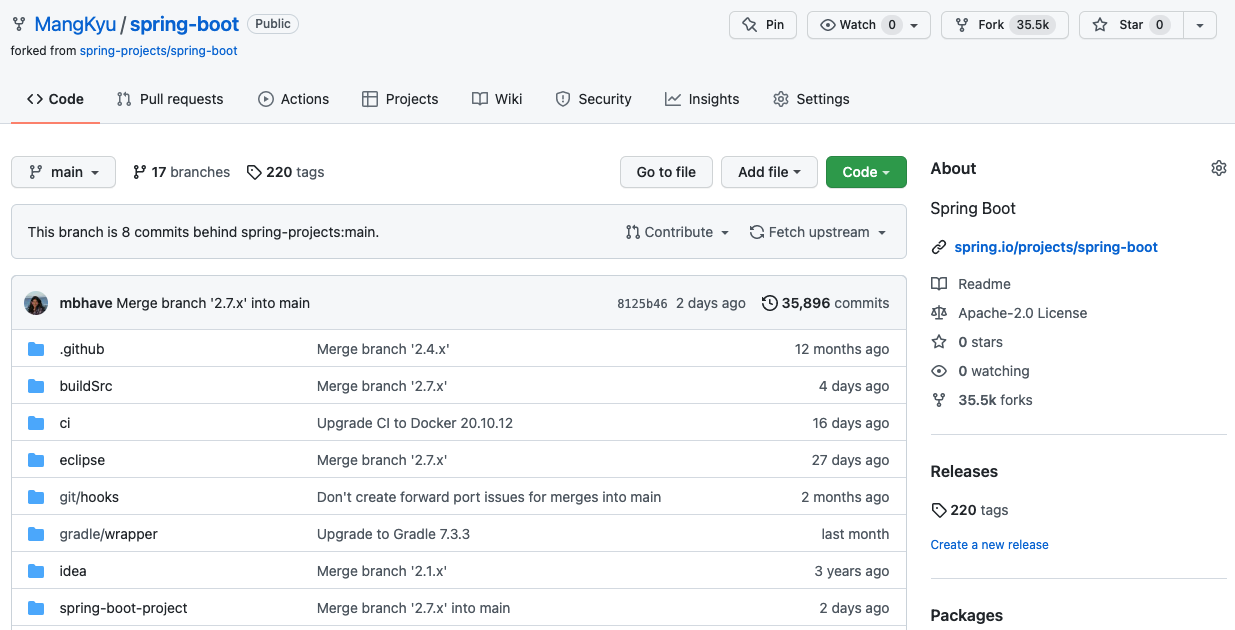View the 17 branches link
This screenshot has height=630, width=1235.
pyautogui.click(x=181, y=172)
